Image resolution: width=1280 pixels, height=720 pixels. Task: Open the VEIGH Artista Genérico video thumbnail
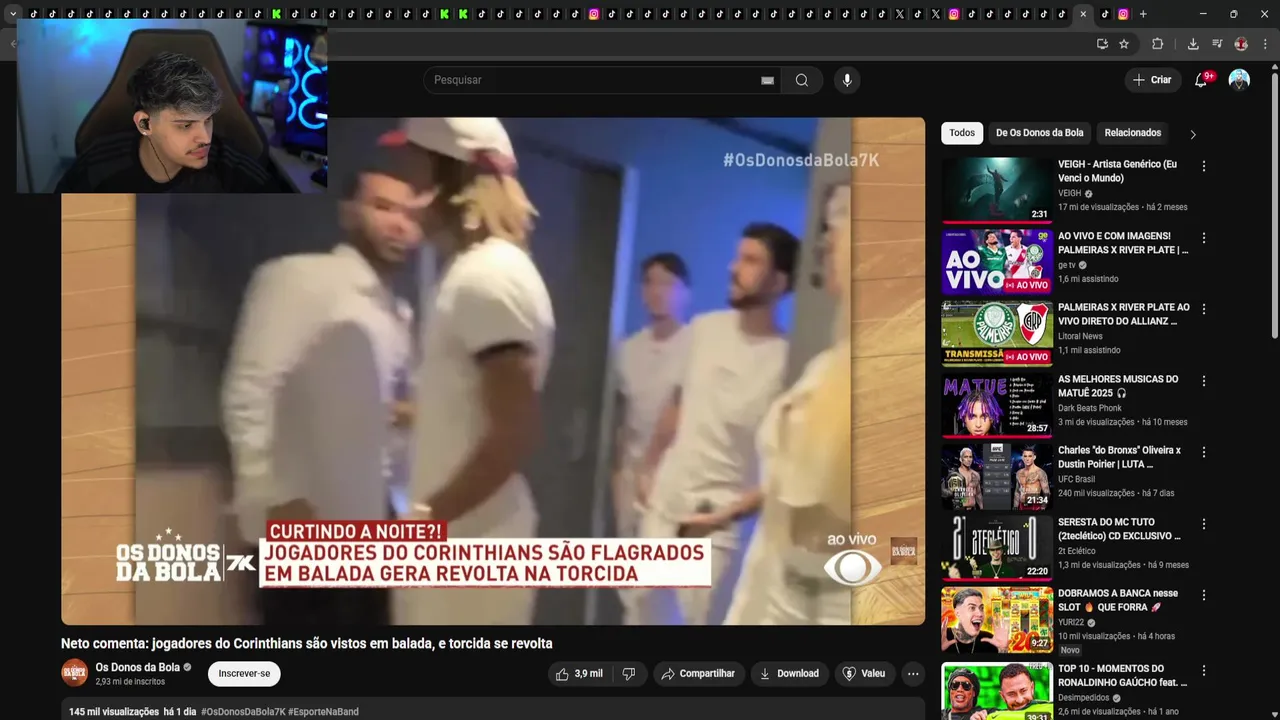click(x=997, y=190)
